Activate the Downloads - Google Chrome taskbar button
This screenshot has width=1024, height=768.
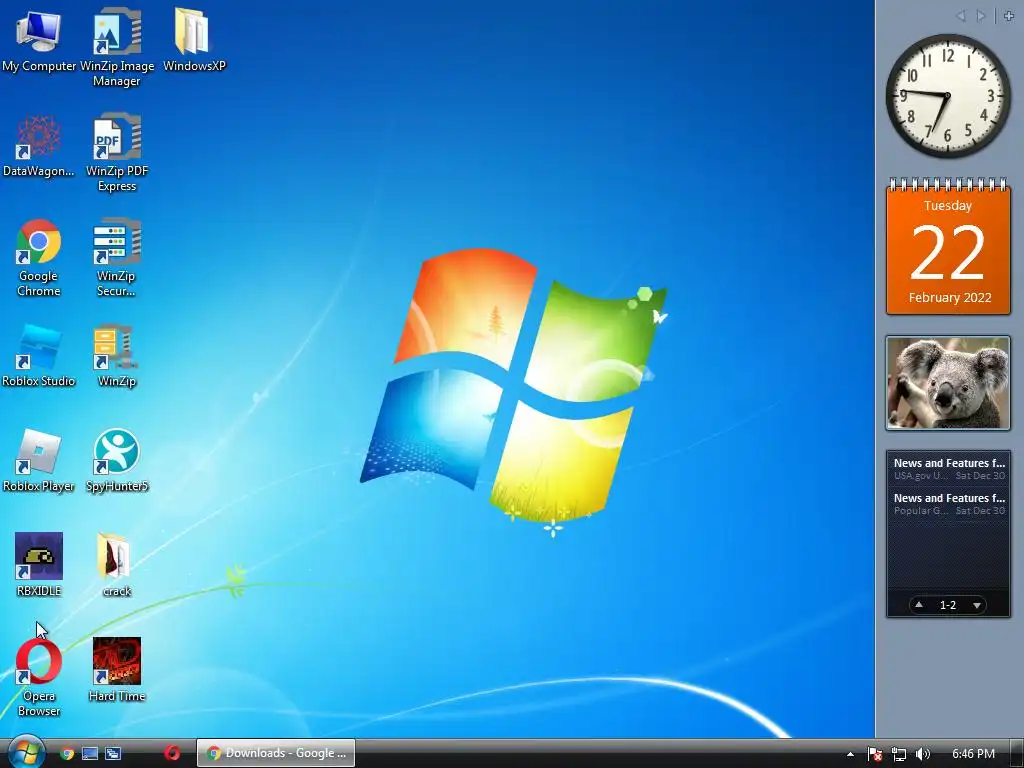click(x=276, y=753)
